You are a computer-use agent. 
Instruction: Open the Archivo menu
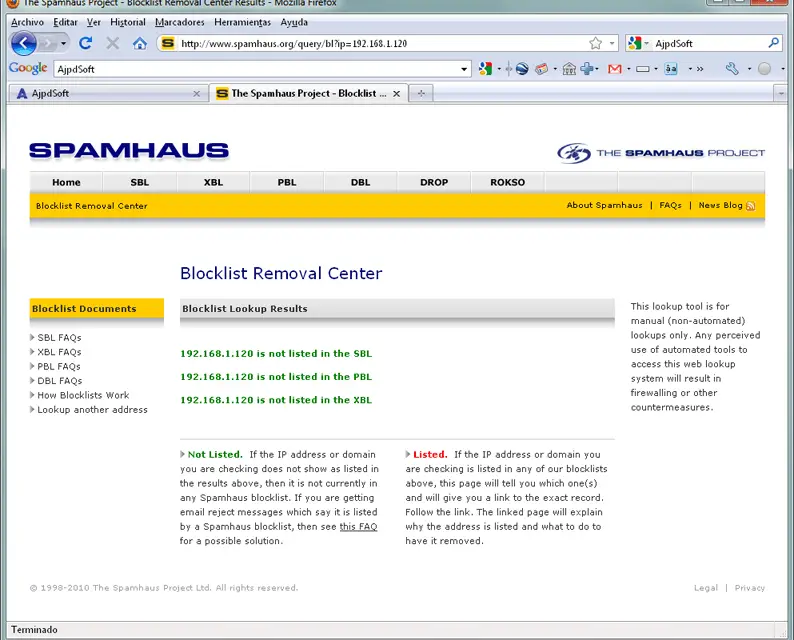27,22
